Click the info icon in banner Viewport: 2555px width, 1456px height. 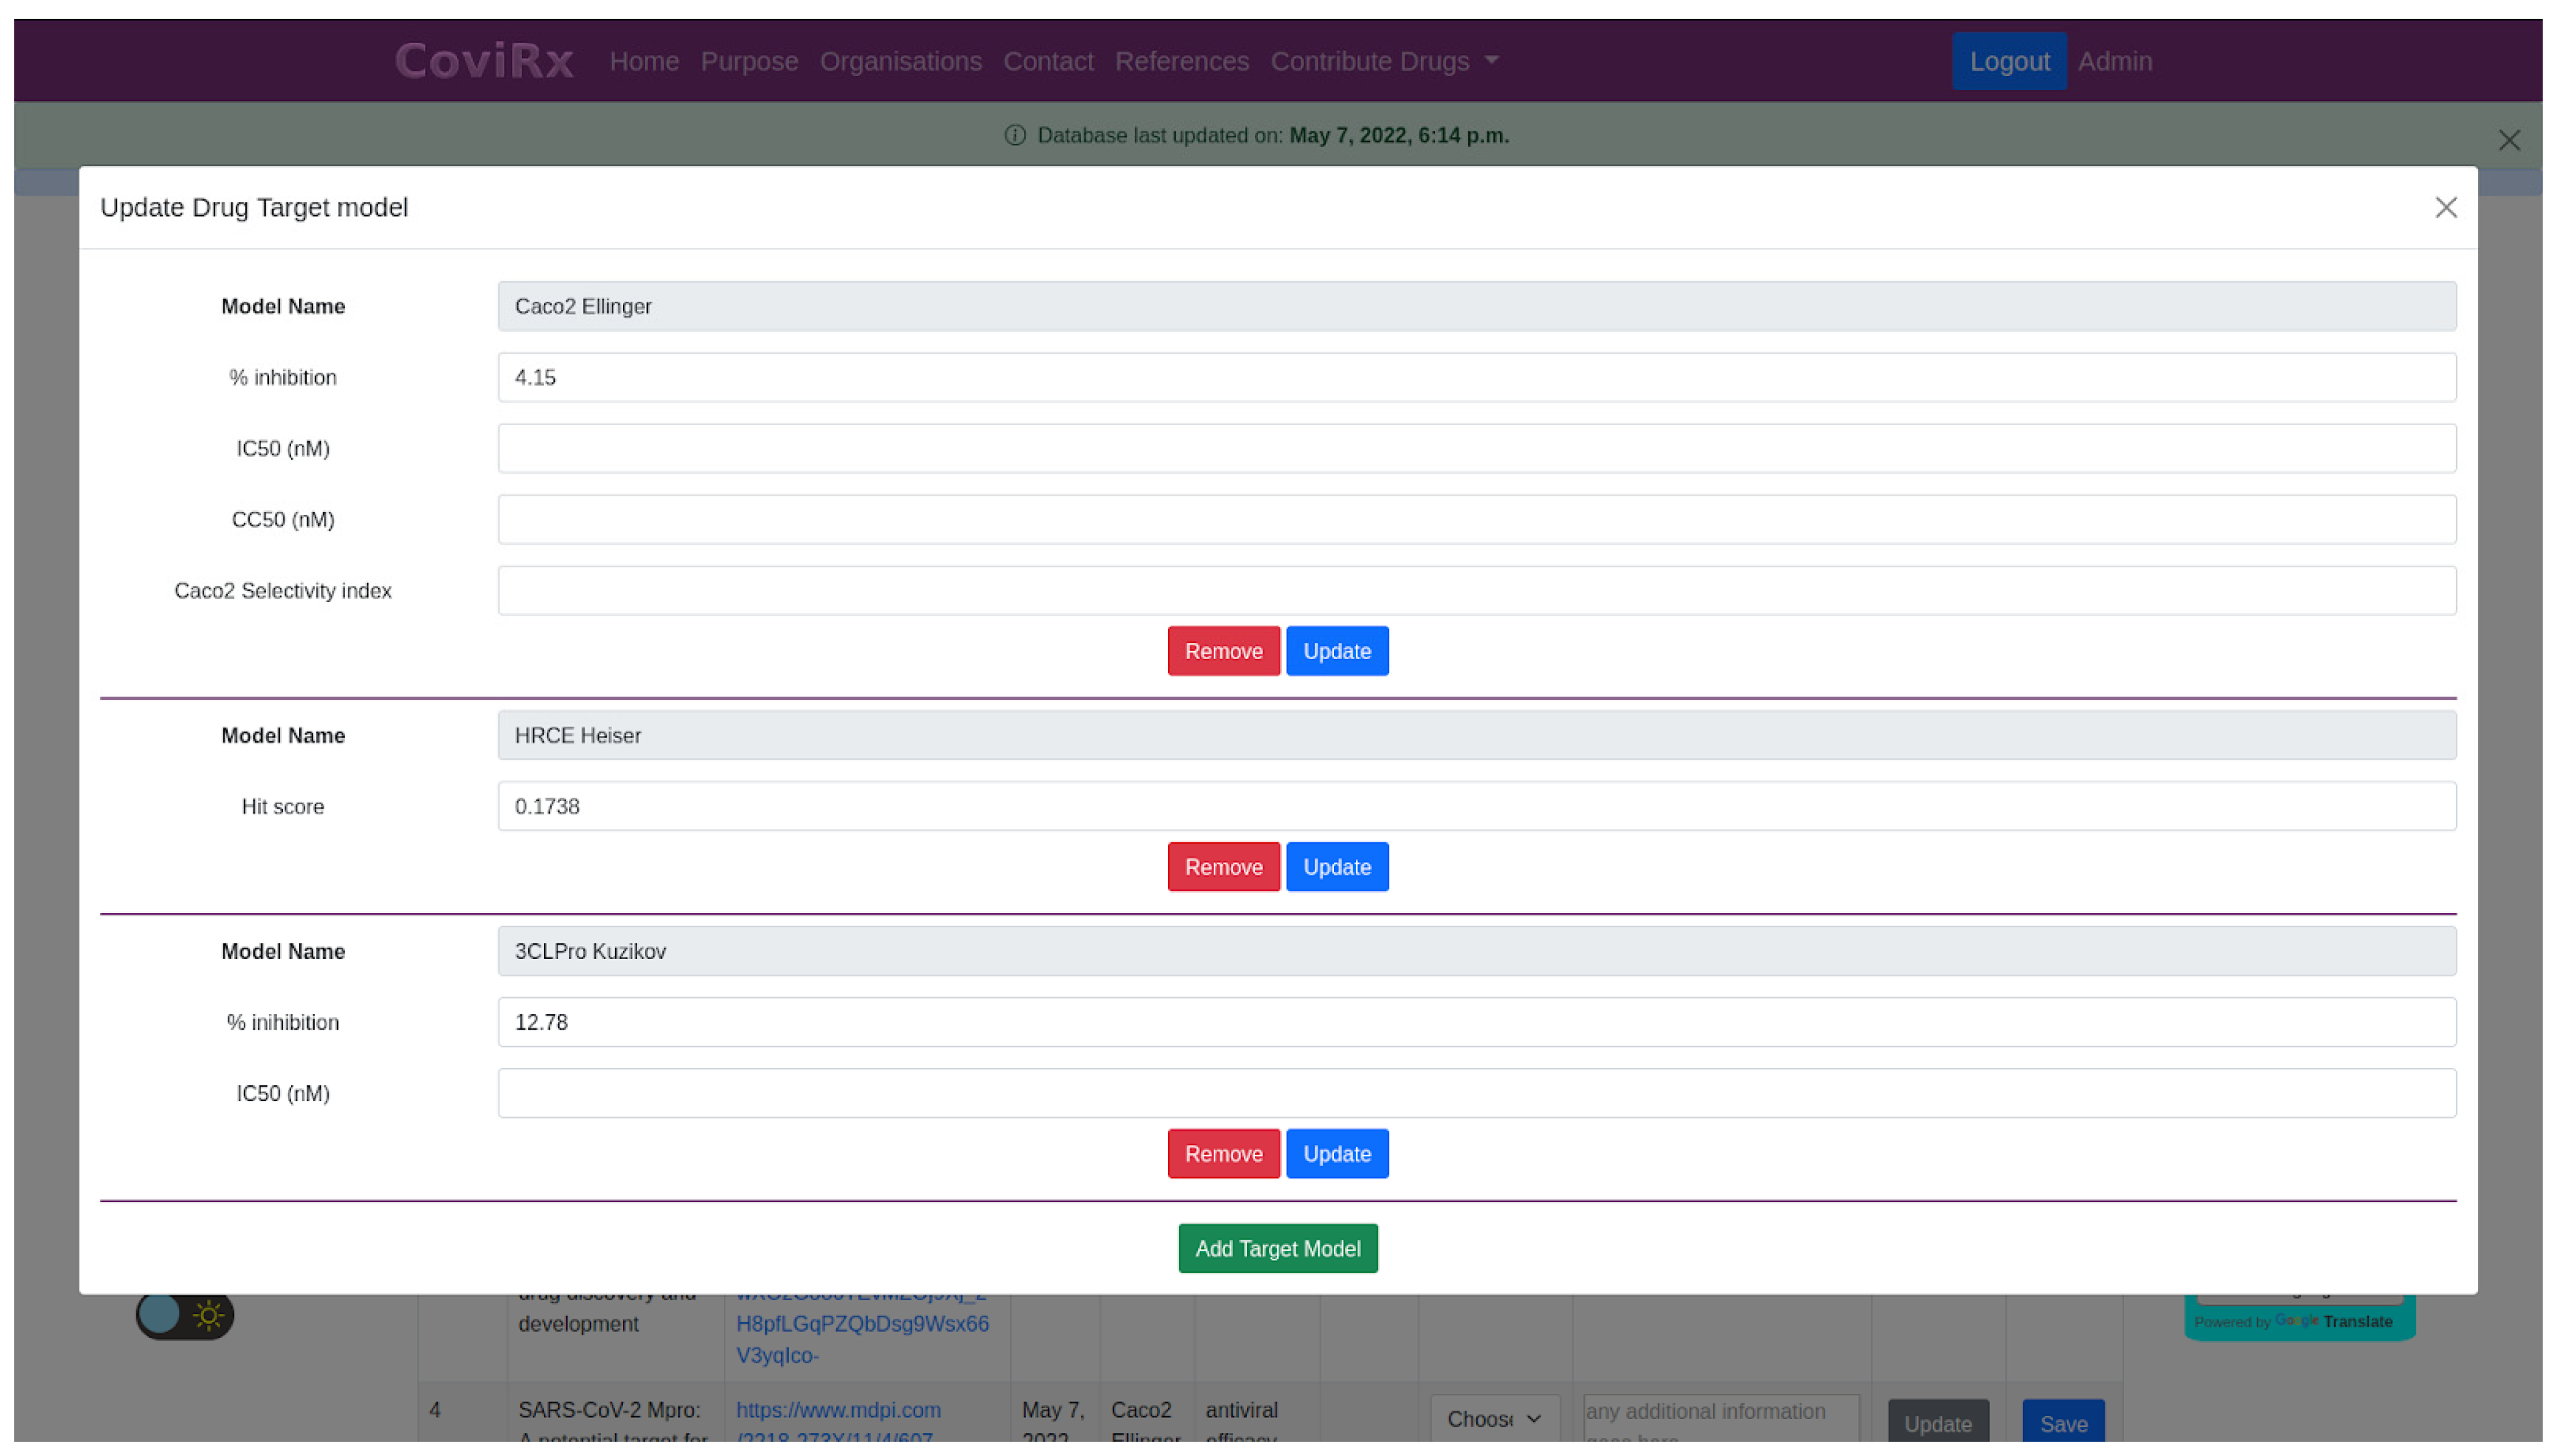(1014, 135)
